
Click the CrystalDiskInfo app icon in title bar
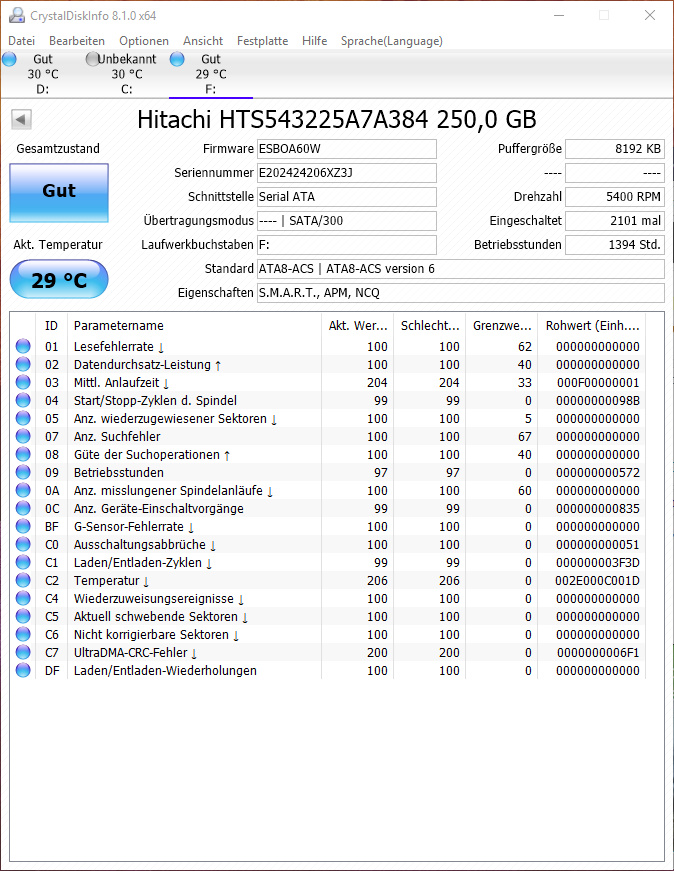[17, 15]
